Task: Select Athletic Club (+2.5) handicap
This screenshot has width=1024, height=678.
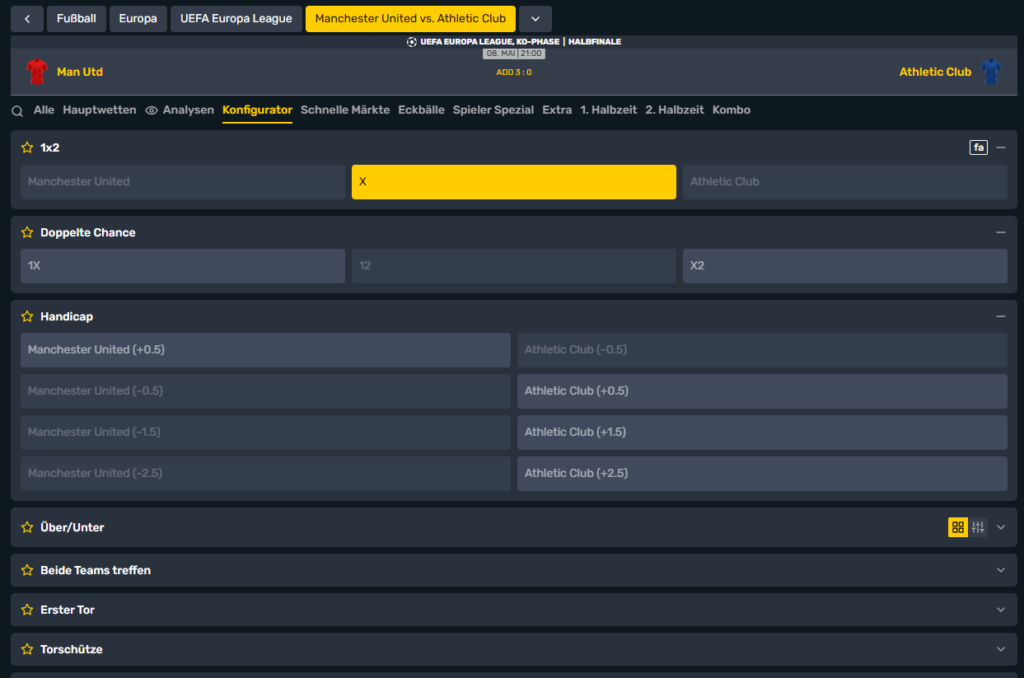Action: click(762, 474)
